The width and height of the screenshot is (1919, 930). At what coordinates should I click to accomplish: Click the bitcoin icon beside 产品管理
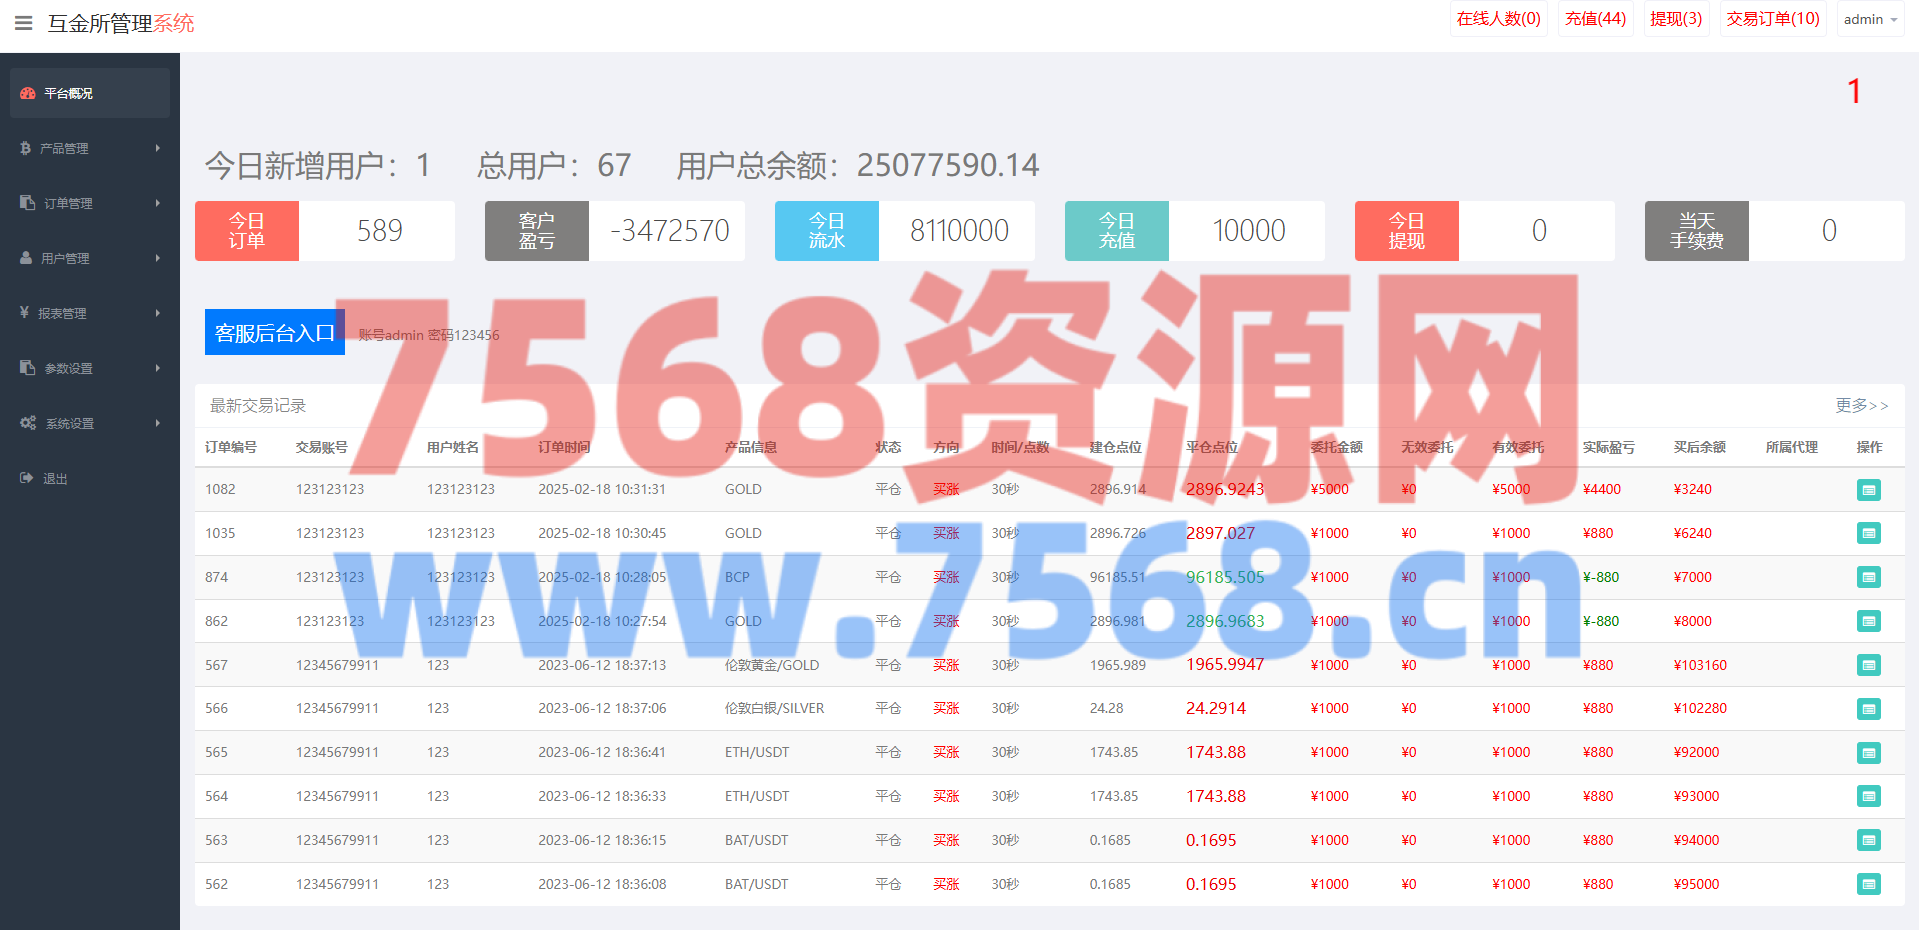tap(26, 148)
